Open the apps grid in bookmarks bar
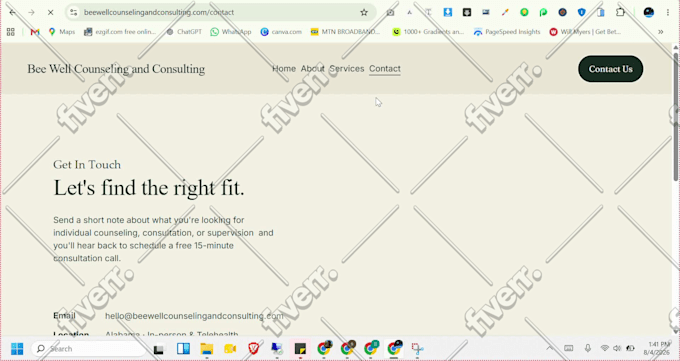 [10, 32]
